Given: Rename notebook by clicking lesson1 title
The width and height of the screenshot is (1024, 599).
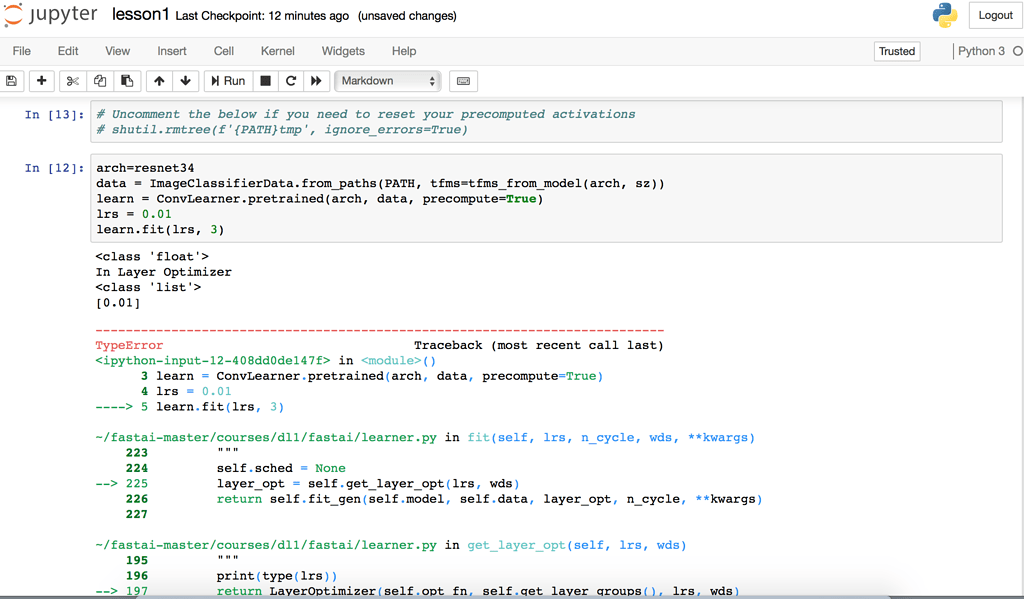Looking at the screenshot, I should coord(141,14).
